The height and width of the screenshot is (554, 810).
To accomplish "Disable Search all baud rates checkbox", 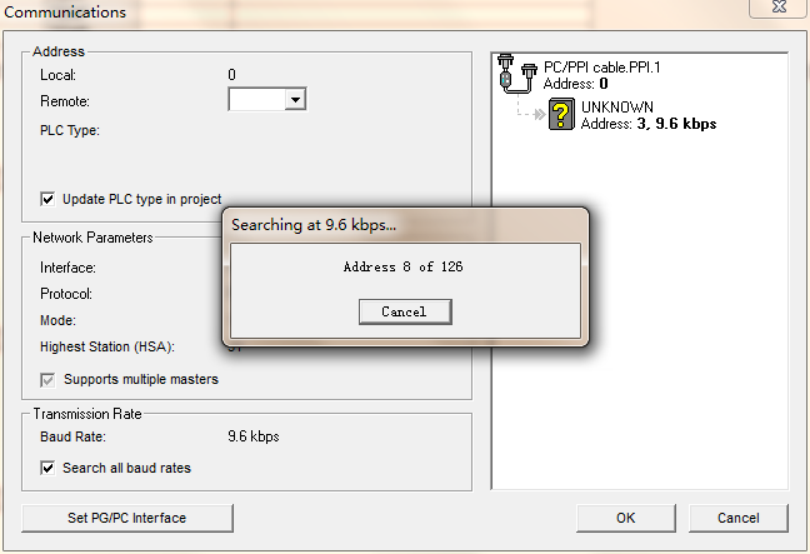I will pos(48,468).
